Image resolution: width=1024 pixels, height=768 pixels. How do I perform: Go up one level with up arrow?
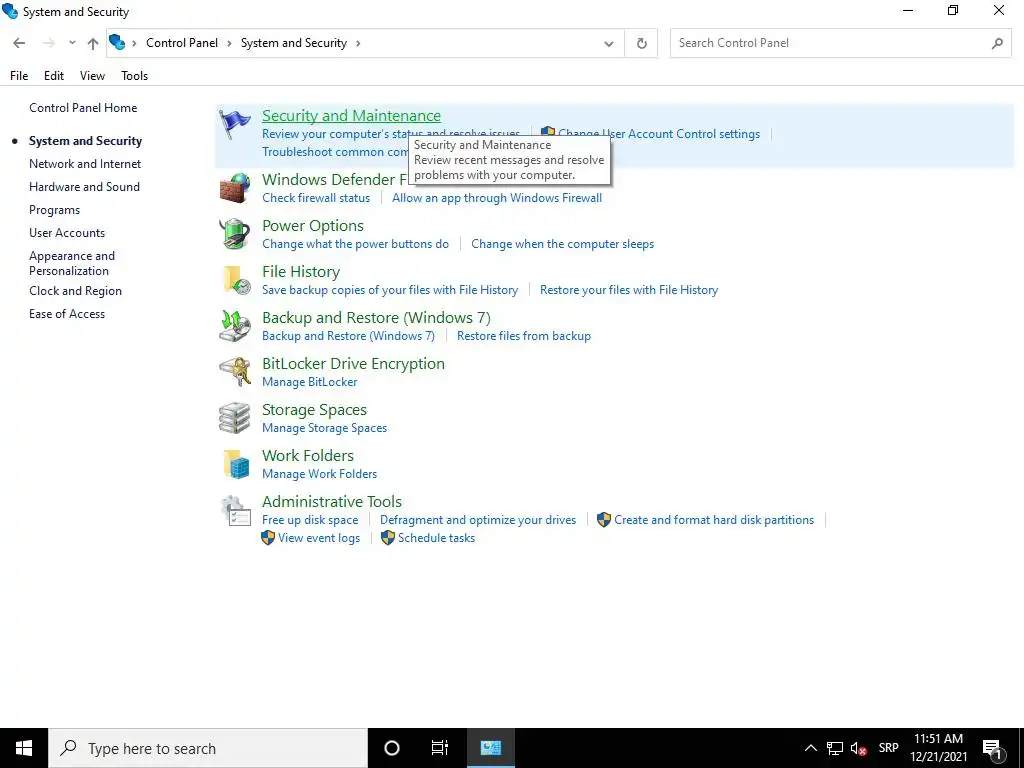coord(93,43)
